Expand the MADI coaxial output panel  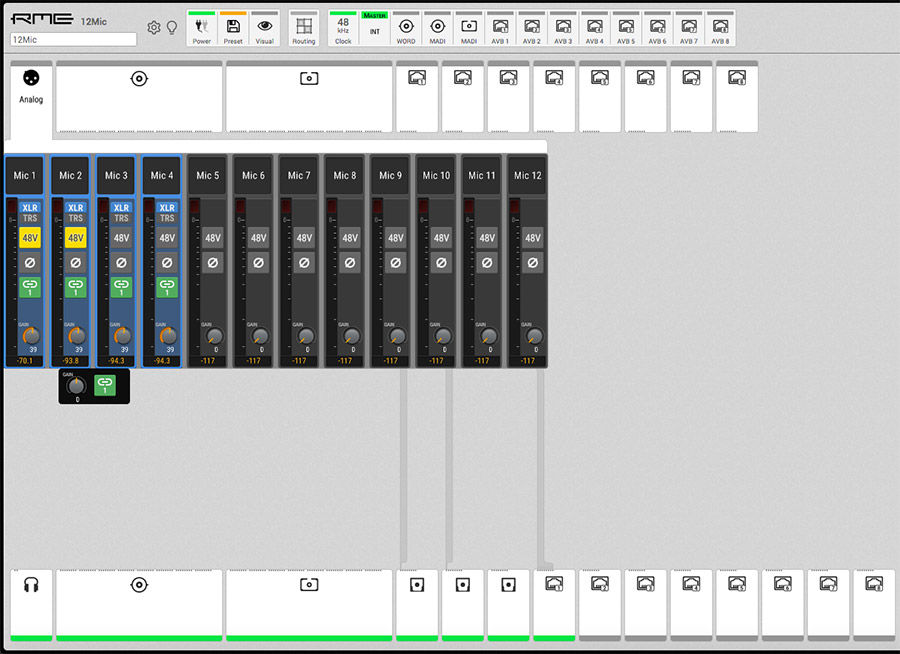click(139, 605)
